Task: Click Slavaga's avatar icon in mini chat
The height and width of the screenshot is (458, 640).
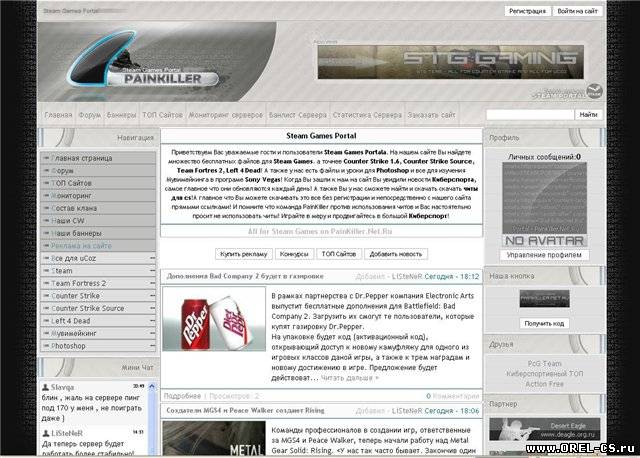Action: pos(47,386)
